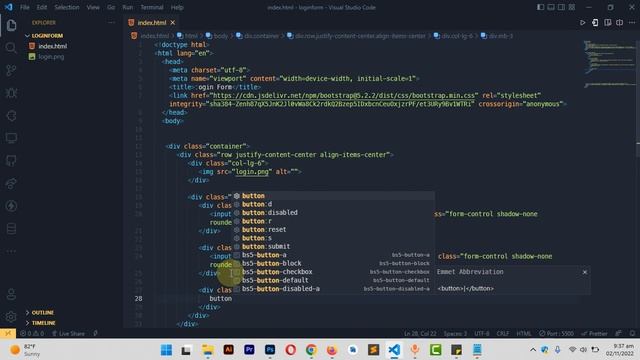The width and height of the screenshot is (640, 360).
Task: Change encoding via UTF-8 status item
Action: 482,333
